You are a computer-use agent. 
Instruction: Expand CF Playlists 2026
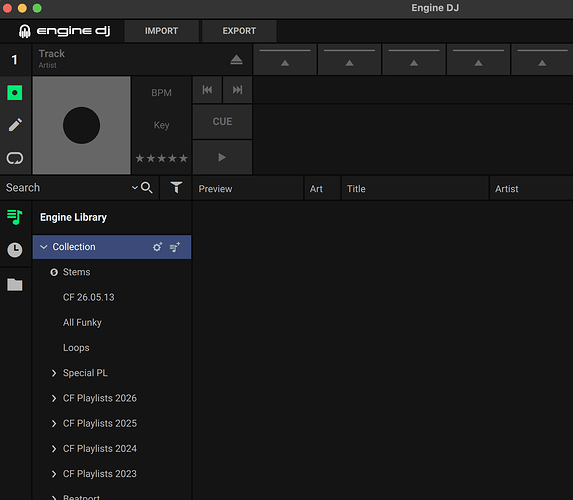click(54, 398)
